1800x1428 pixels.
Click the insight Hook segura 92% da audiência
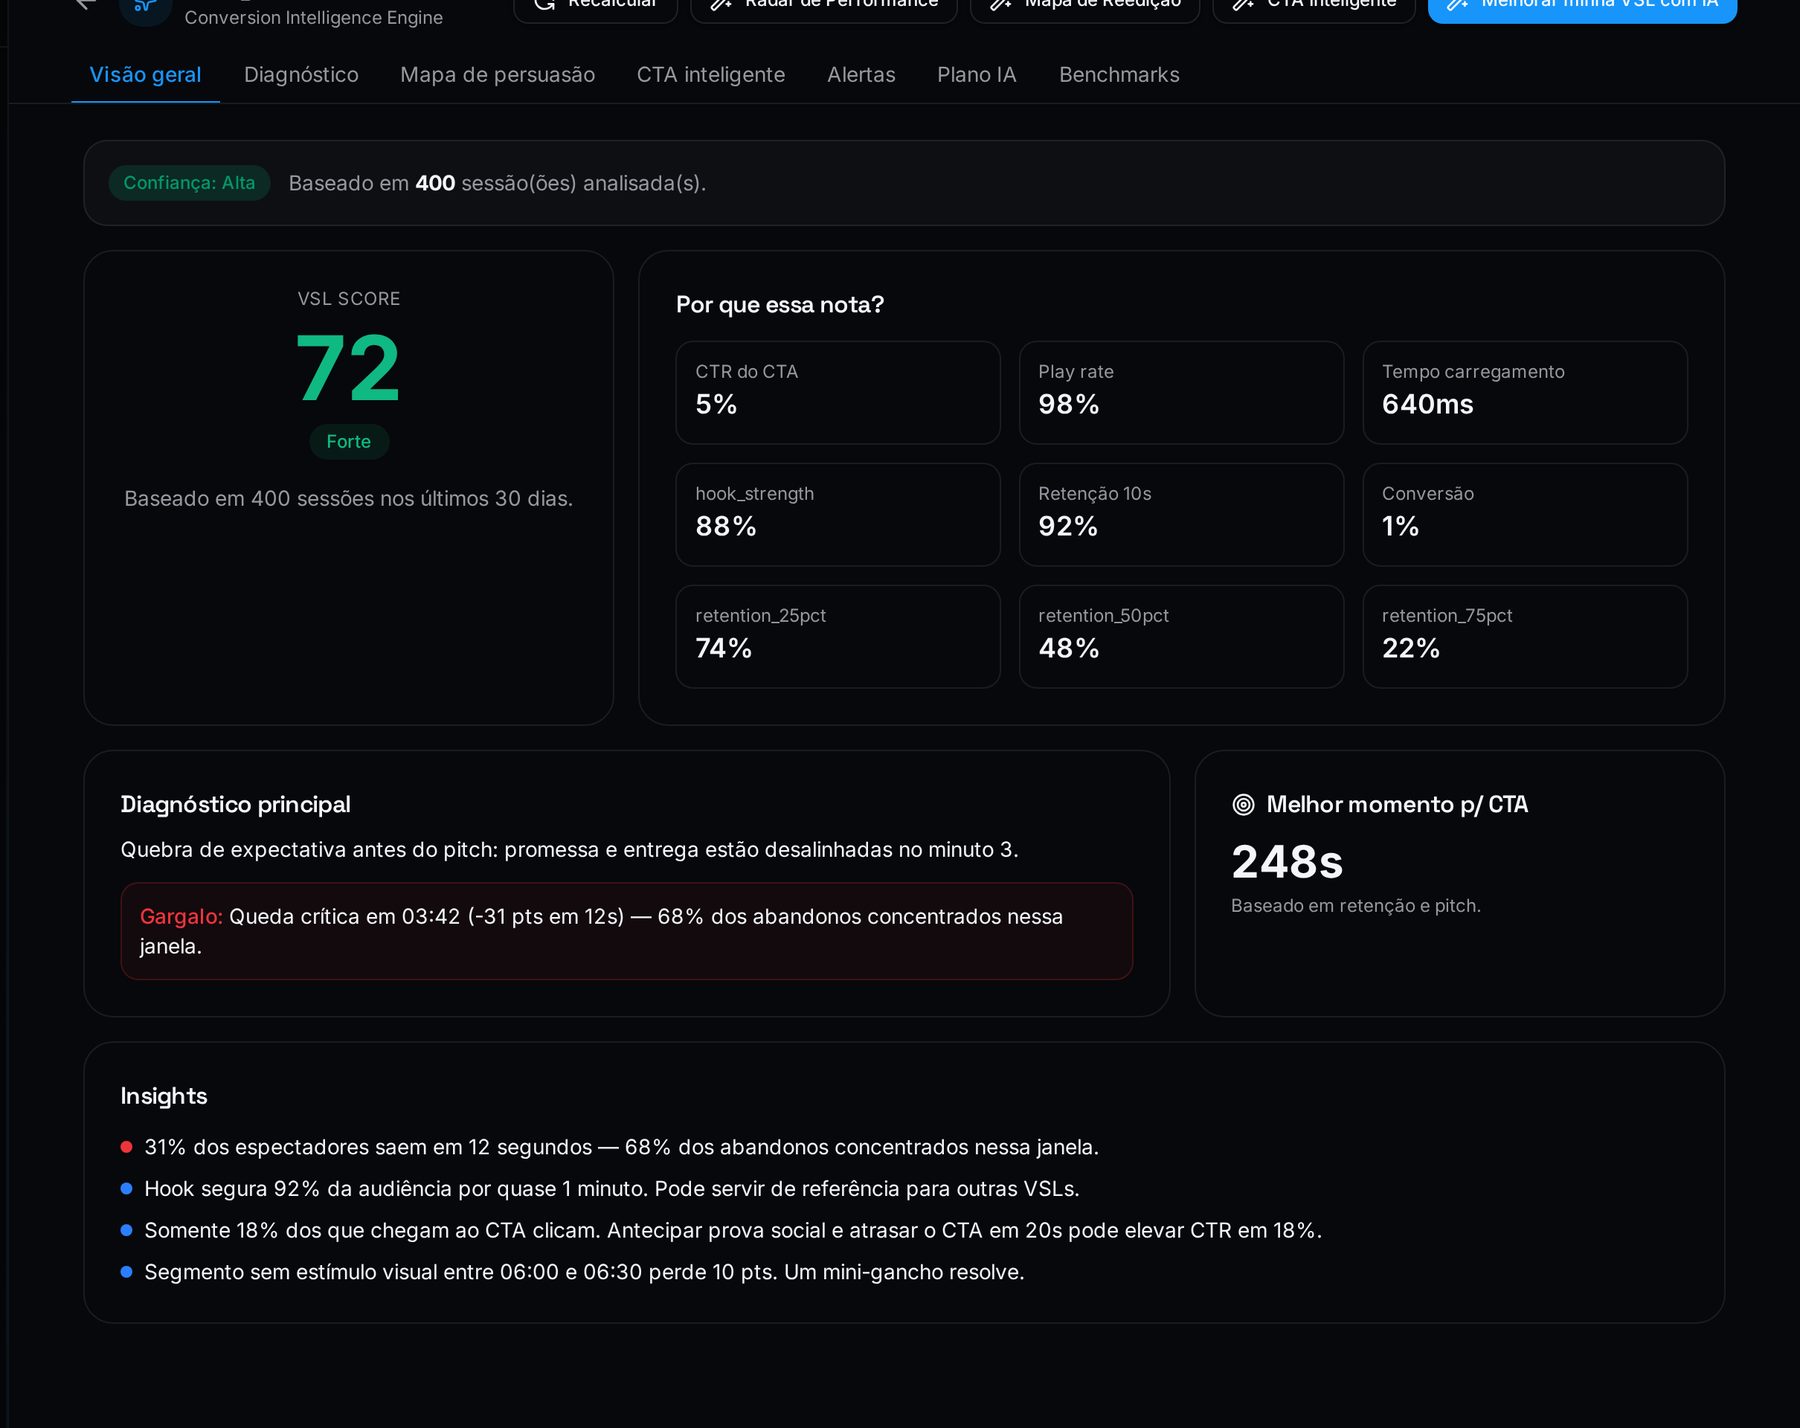click(612, 1189)
